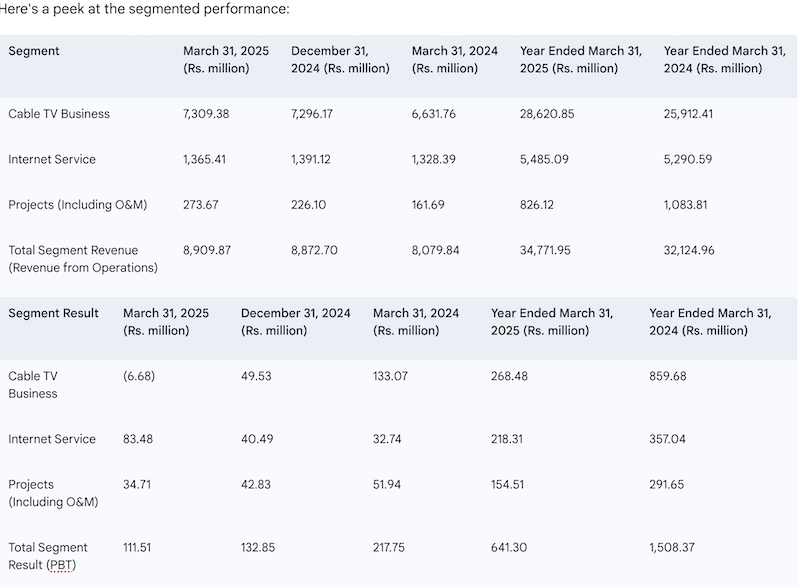Screen dimensions: 800x587
Task: Select Cable TV Business revenue value 7,296.17
Action: coord(312,114)
